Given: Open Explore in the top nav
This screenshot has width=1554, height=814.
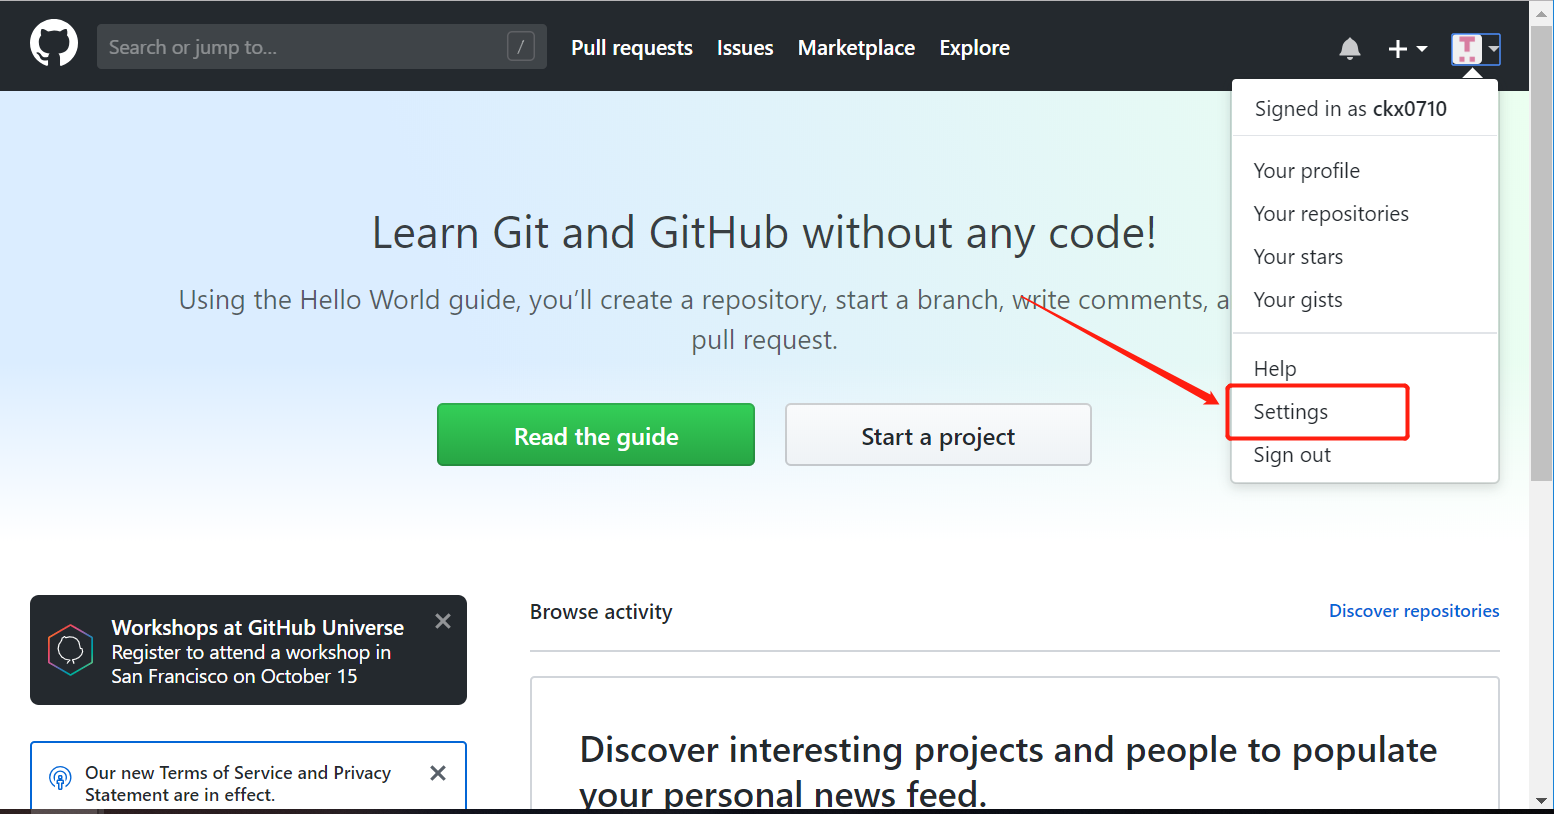Looking at the screenshot, I should point(974,48).
